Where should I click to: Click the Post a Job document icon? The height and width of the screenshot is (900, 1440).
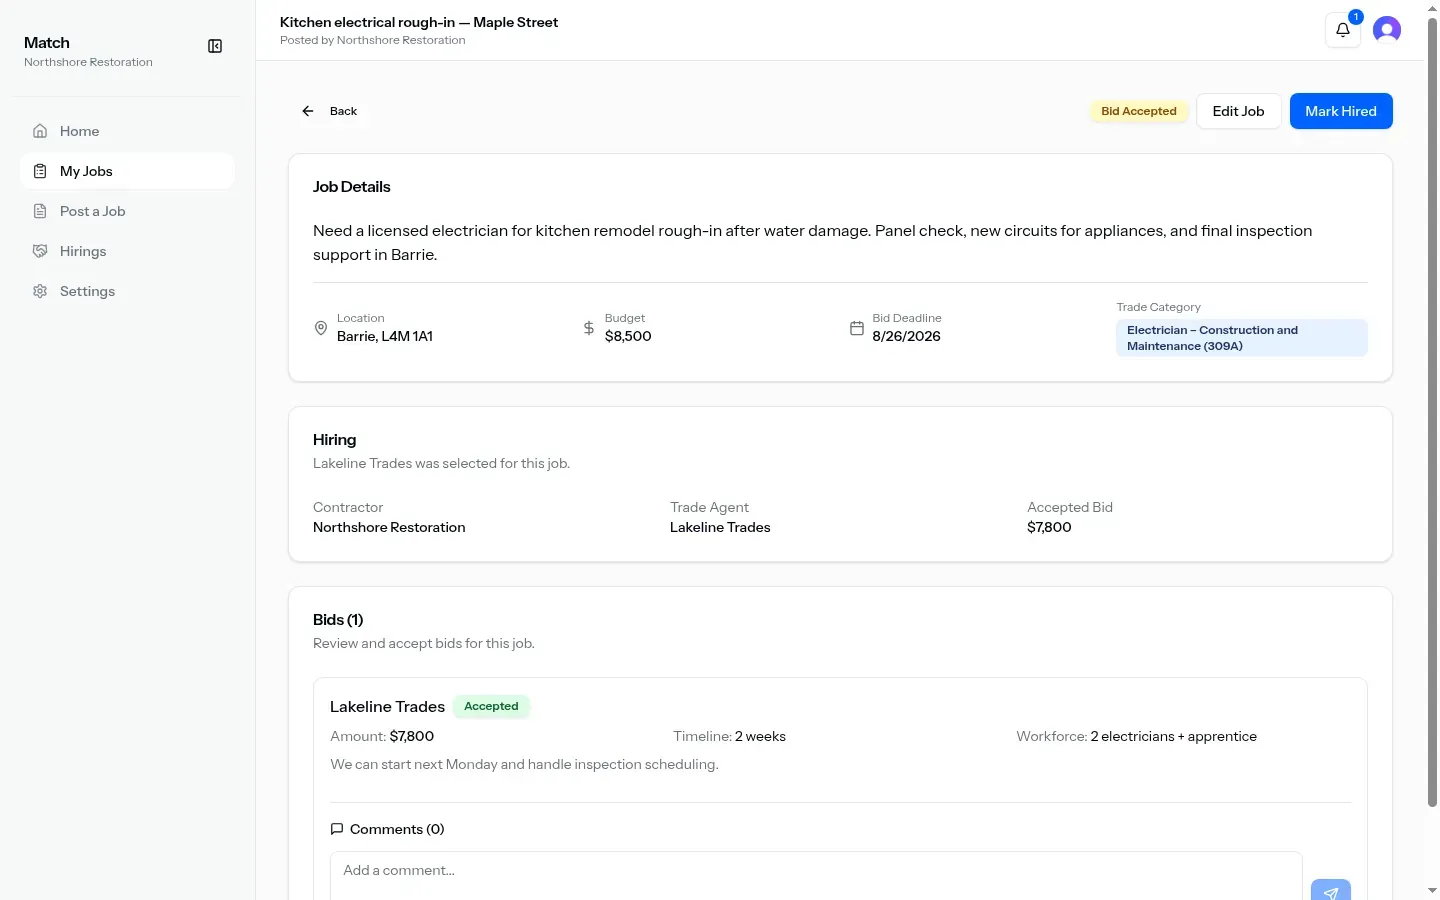point(40,211)
